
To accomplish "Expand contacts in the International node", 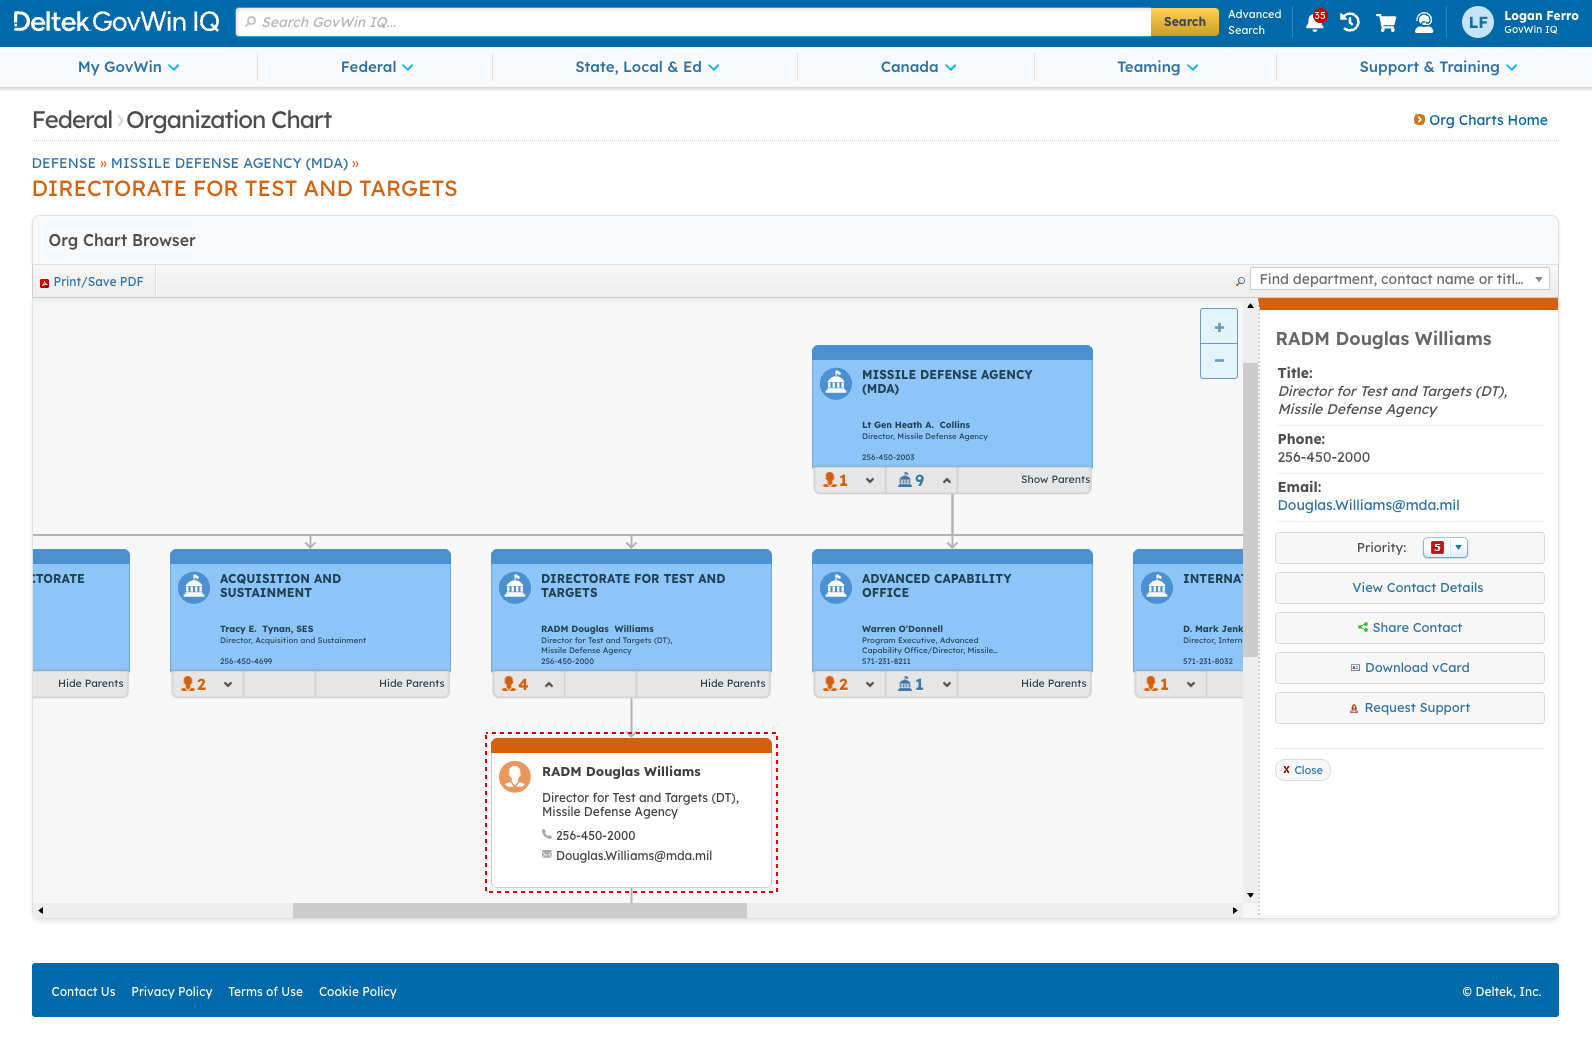I will click(x=1191, y=685).
